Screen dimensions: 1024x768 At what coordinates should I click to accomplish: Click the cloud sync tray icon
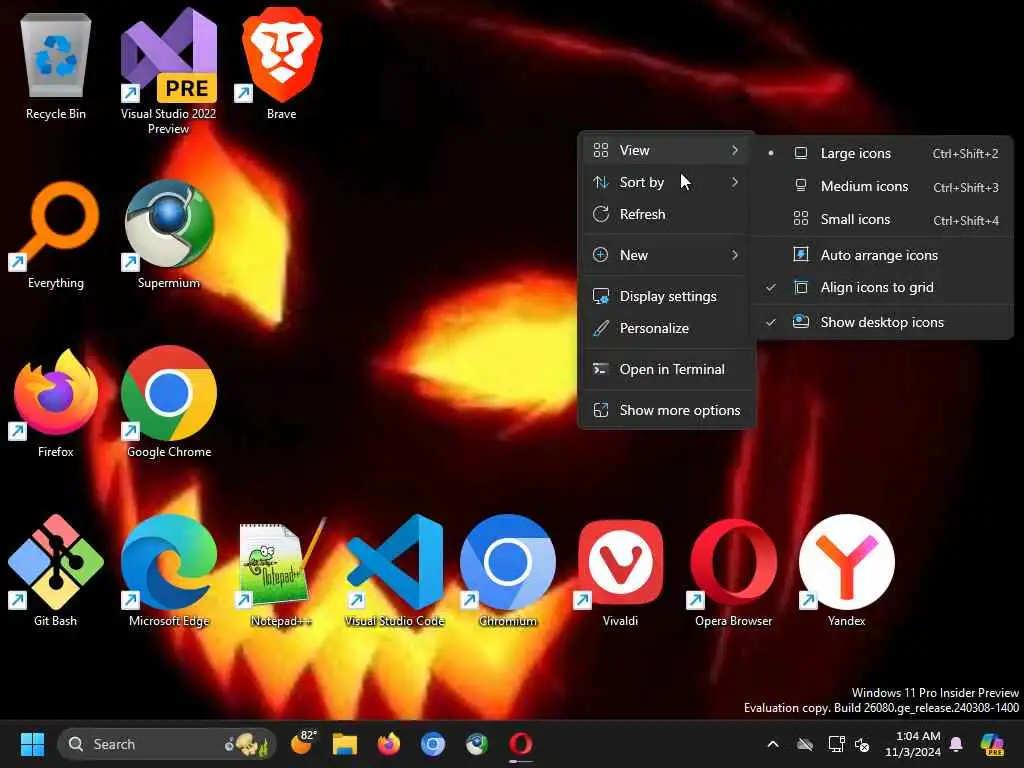click(805, 744)
